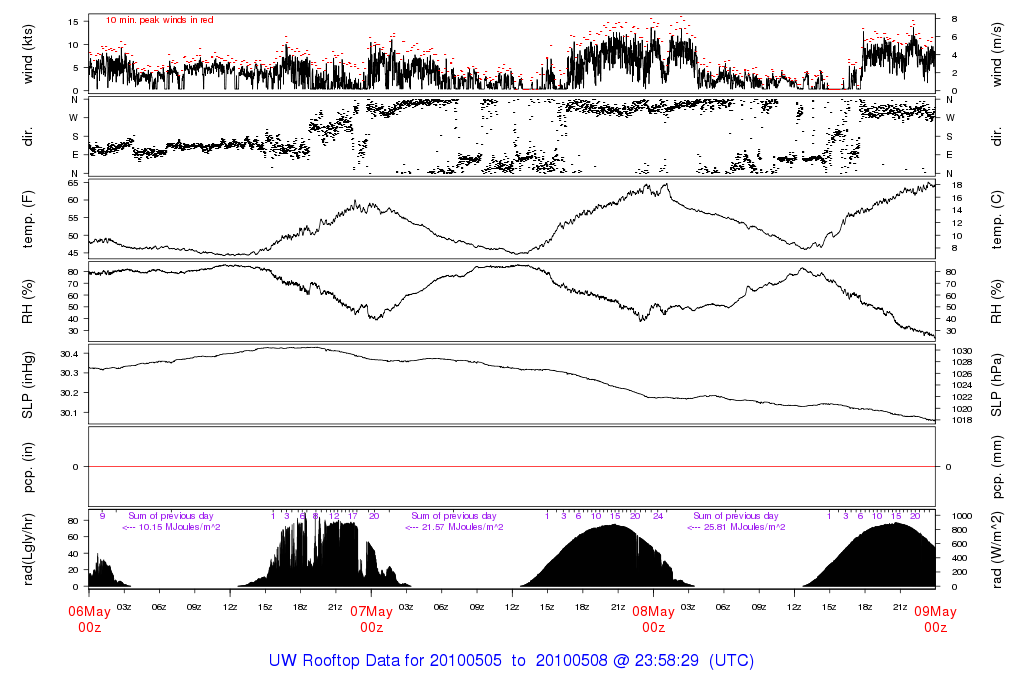Select the 'SLP (hPa)' axis label

(997, 385)
